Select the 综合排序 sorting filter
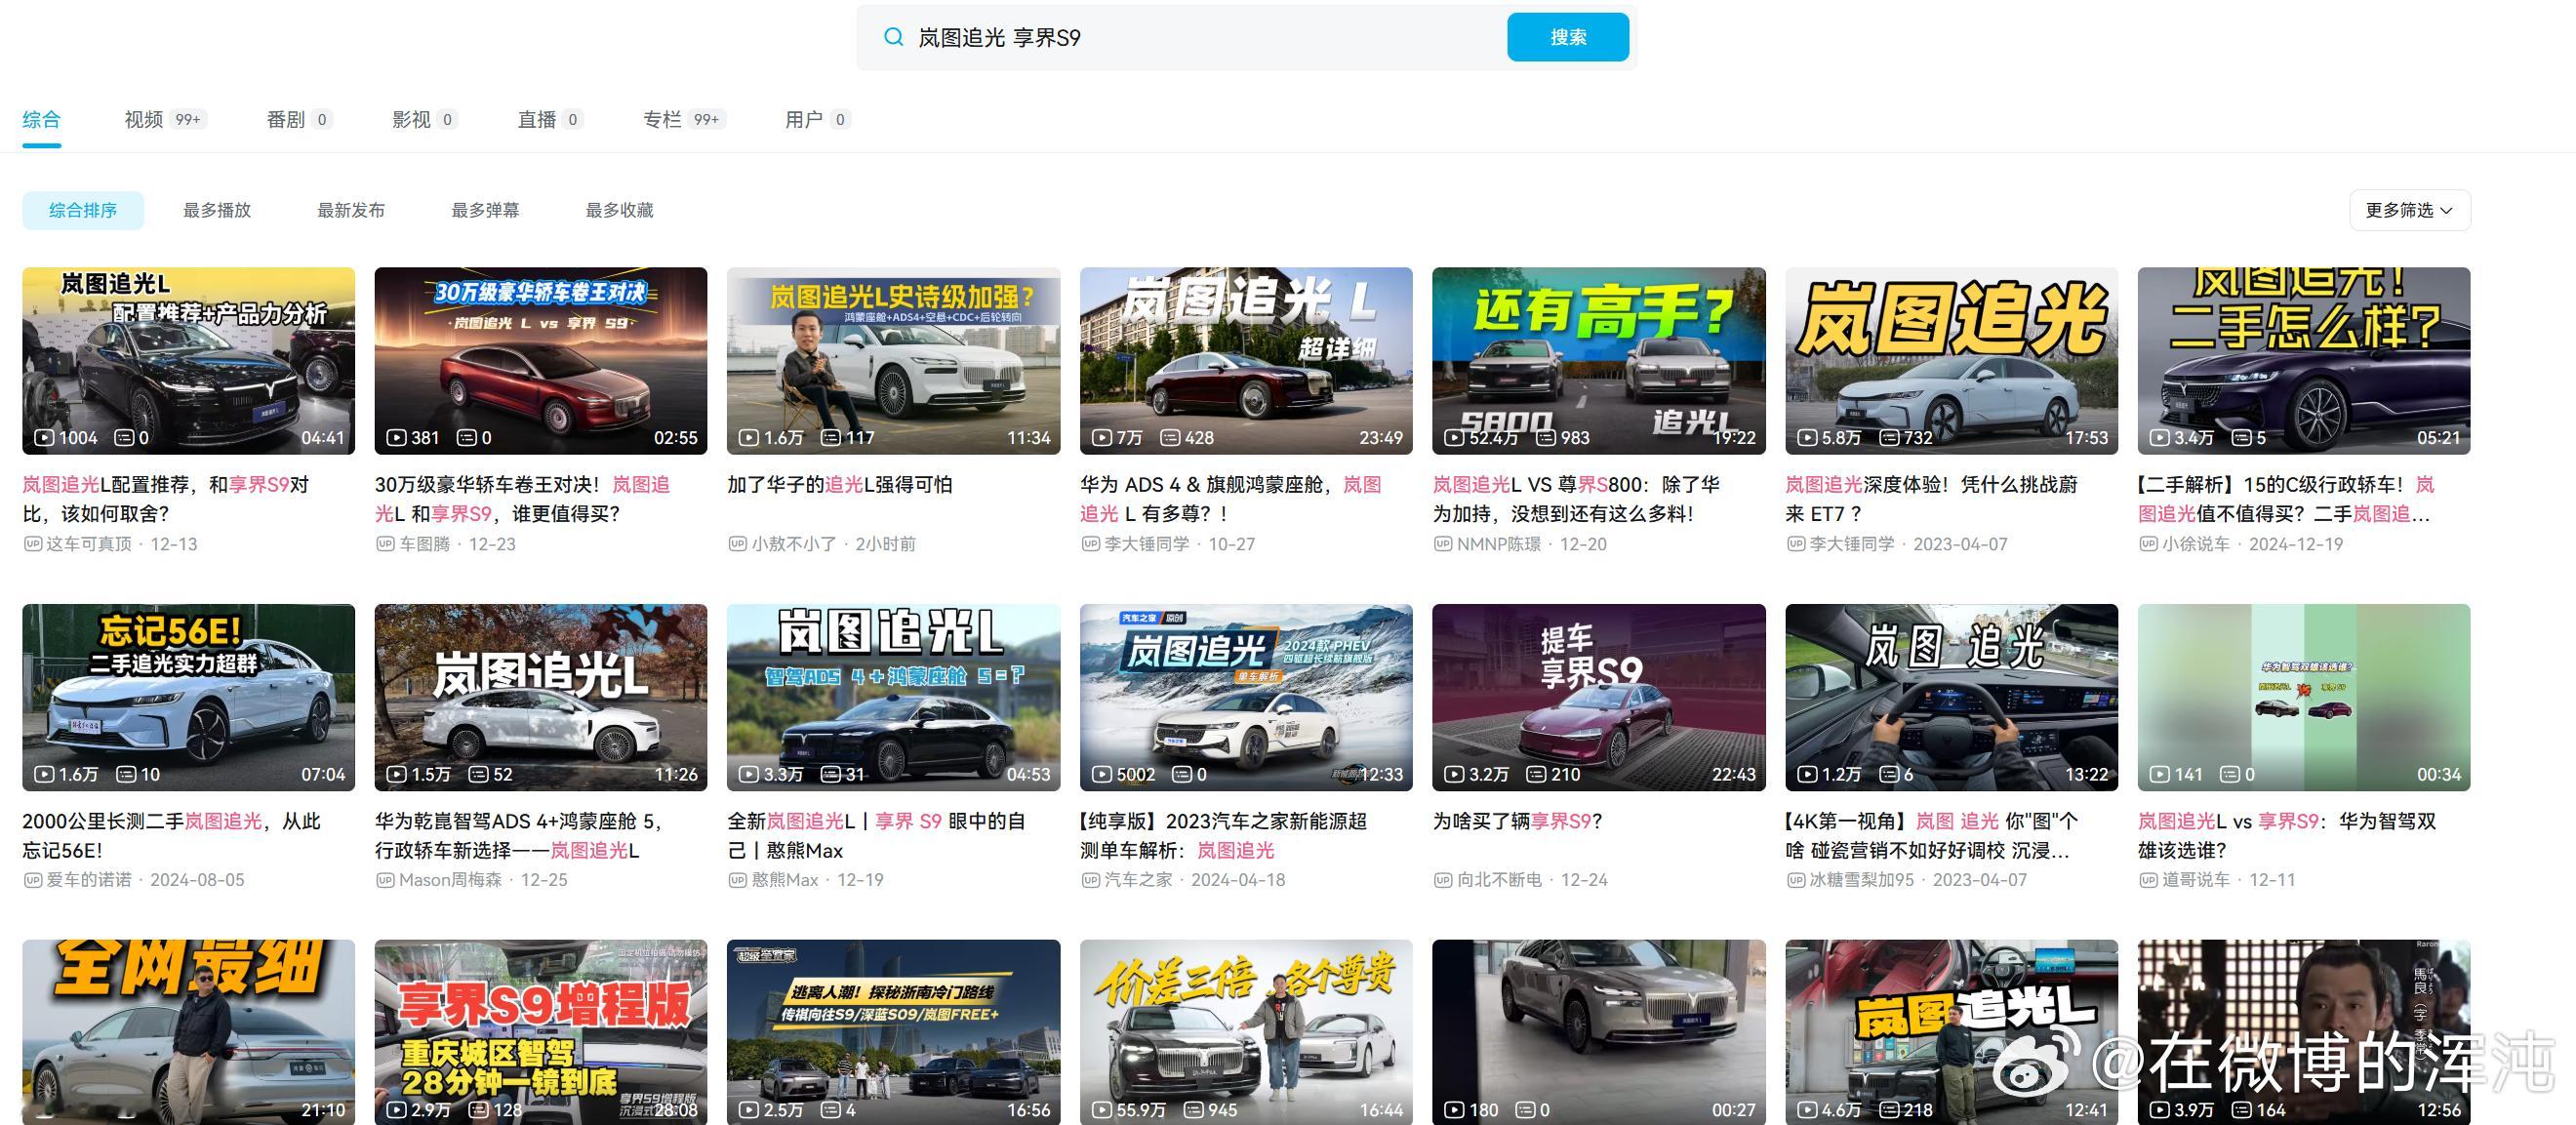Screen dimensions: 2576x1125 click(x=83, y=210)
